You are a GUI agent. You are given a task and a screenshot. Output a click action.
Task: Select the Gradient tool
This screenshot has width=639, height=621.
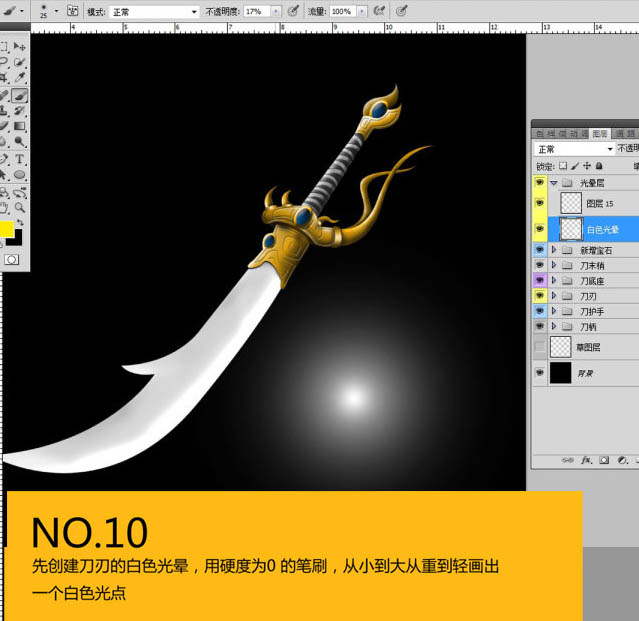tap(19, 126)
